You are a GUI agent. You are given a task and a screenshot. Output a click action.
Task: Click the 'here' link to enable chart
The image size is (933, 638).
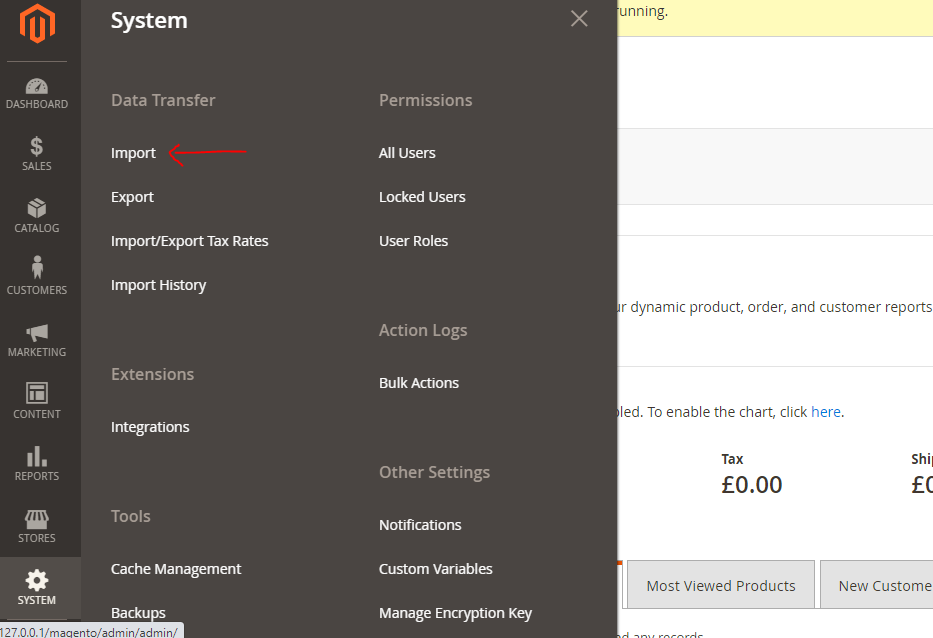825,412
